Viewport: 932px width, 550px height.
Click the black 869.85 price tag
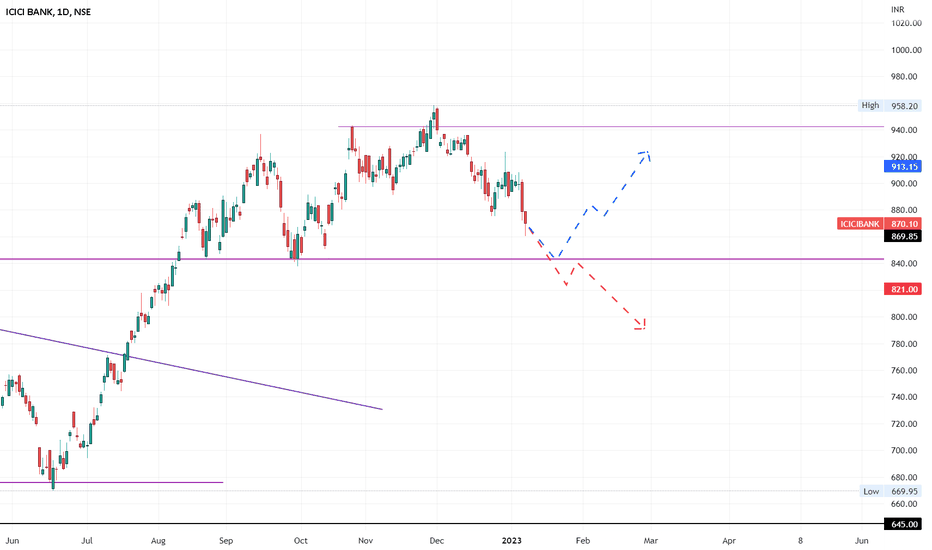point(903,237)
